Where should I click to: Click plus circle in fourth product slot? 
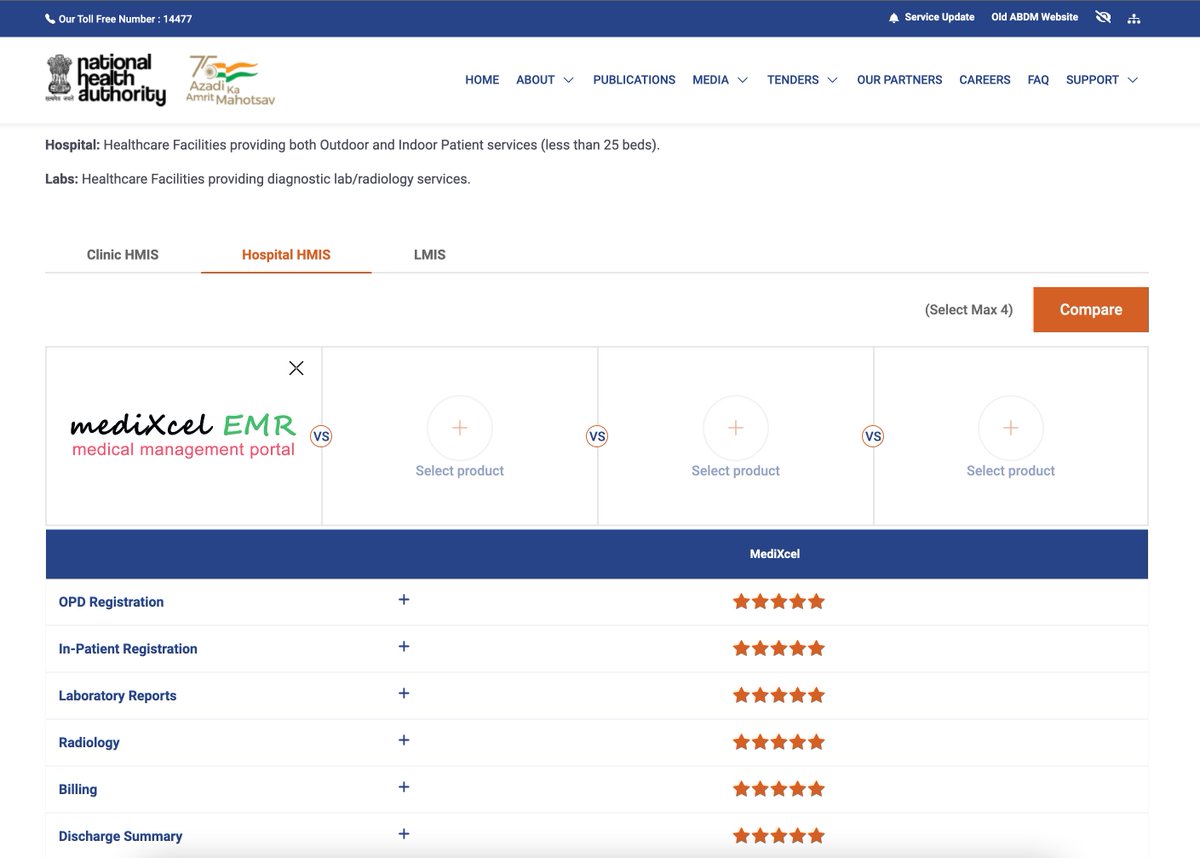(1011, 428)
